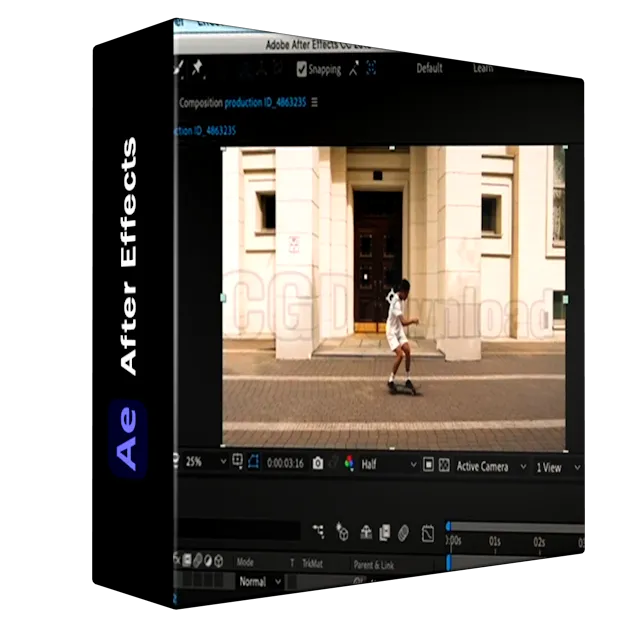Open the Composition panel hamburger menu
Screen dimensions: 630x630
[315, 102]
